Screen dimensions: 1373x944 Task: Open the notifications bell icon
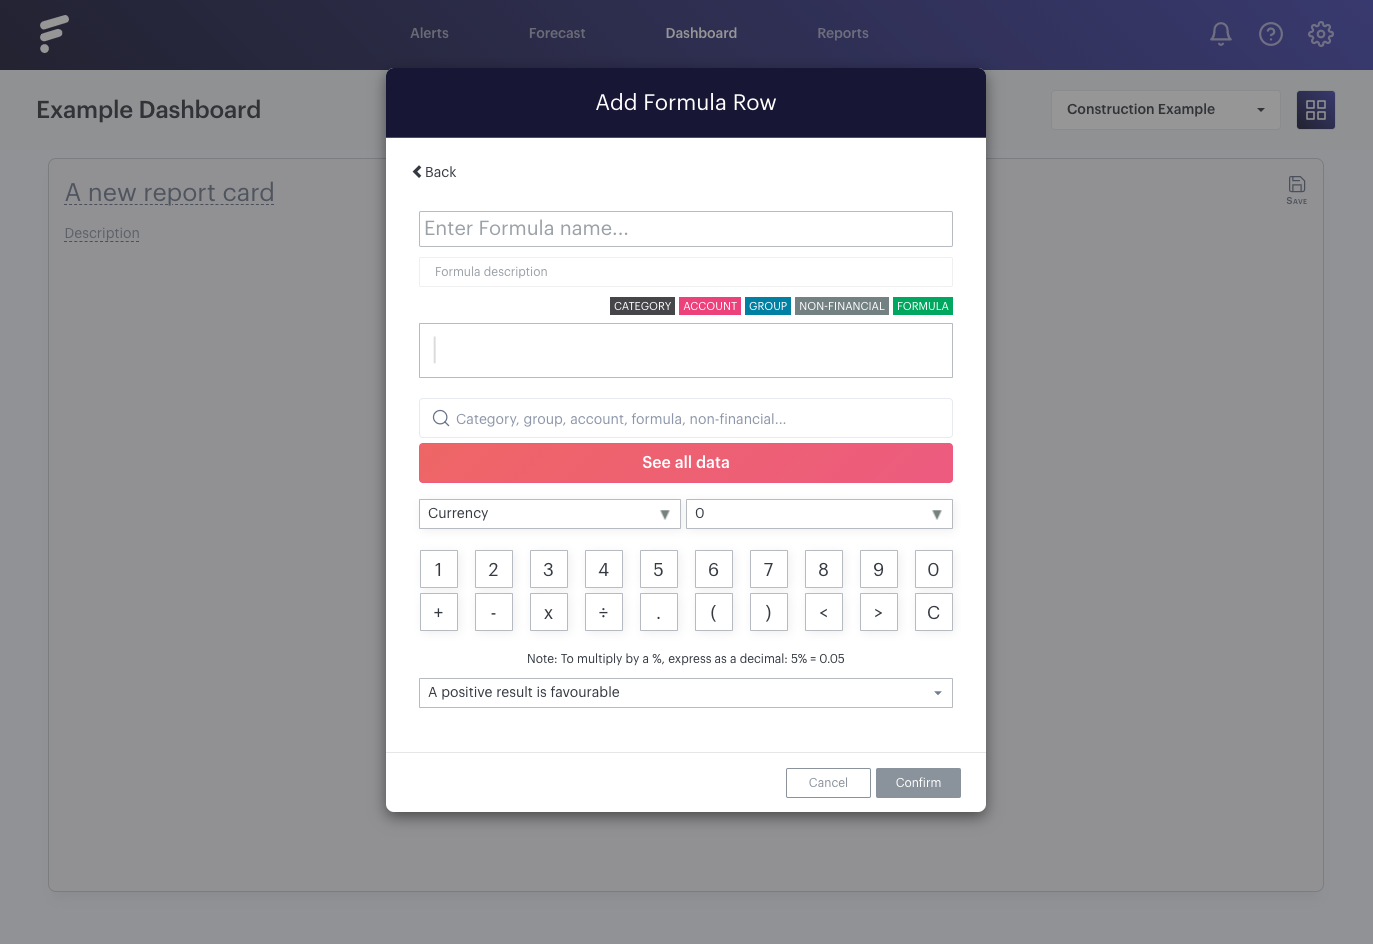[x=1220, y=34]
